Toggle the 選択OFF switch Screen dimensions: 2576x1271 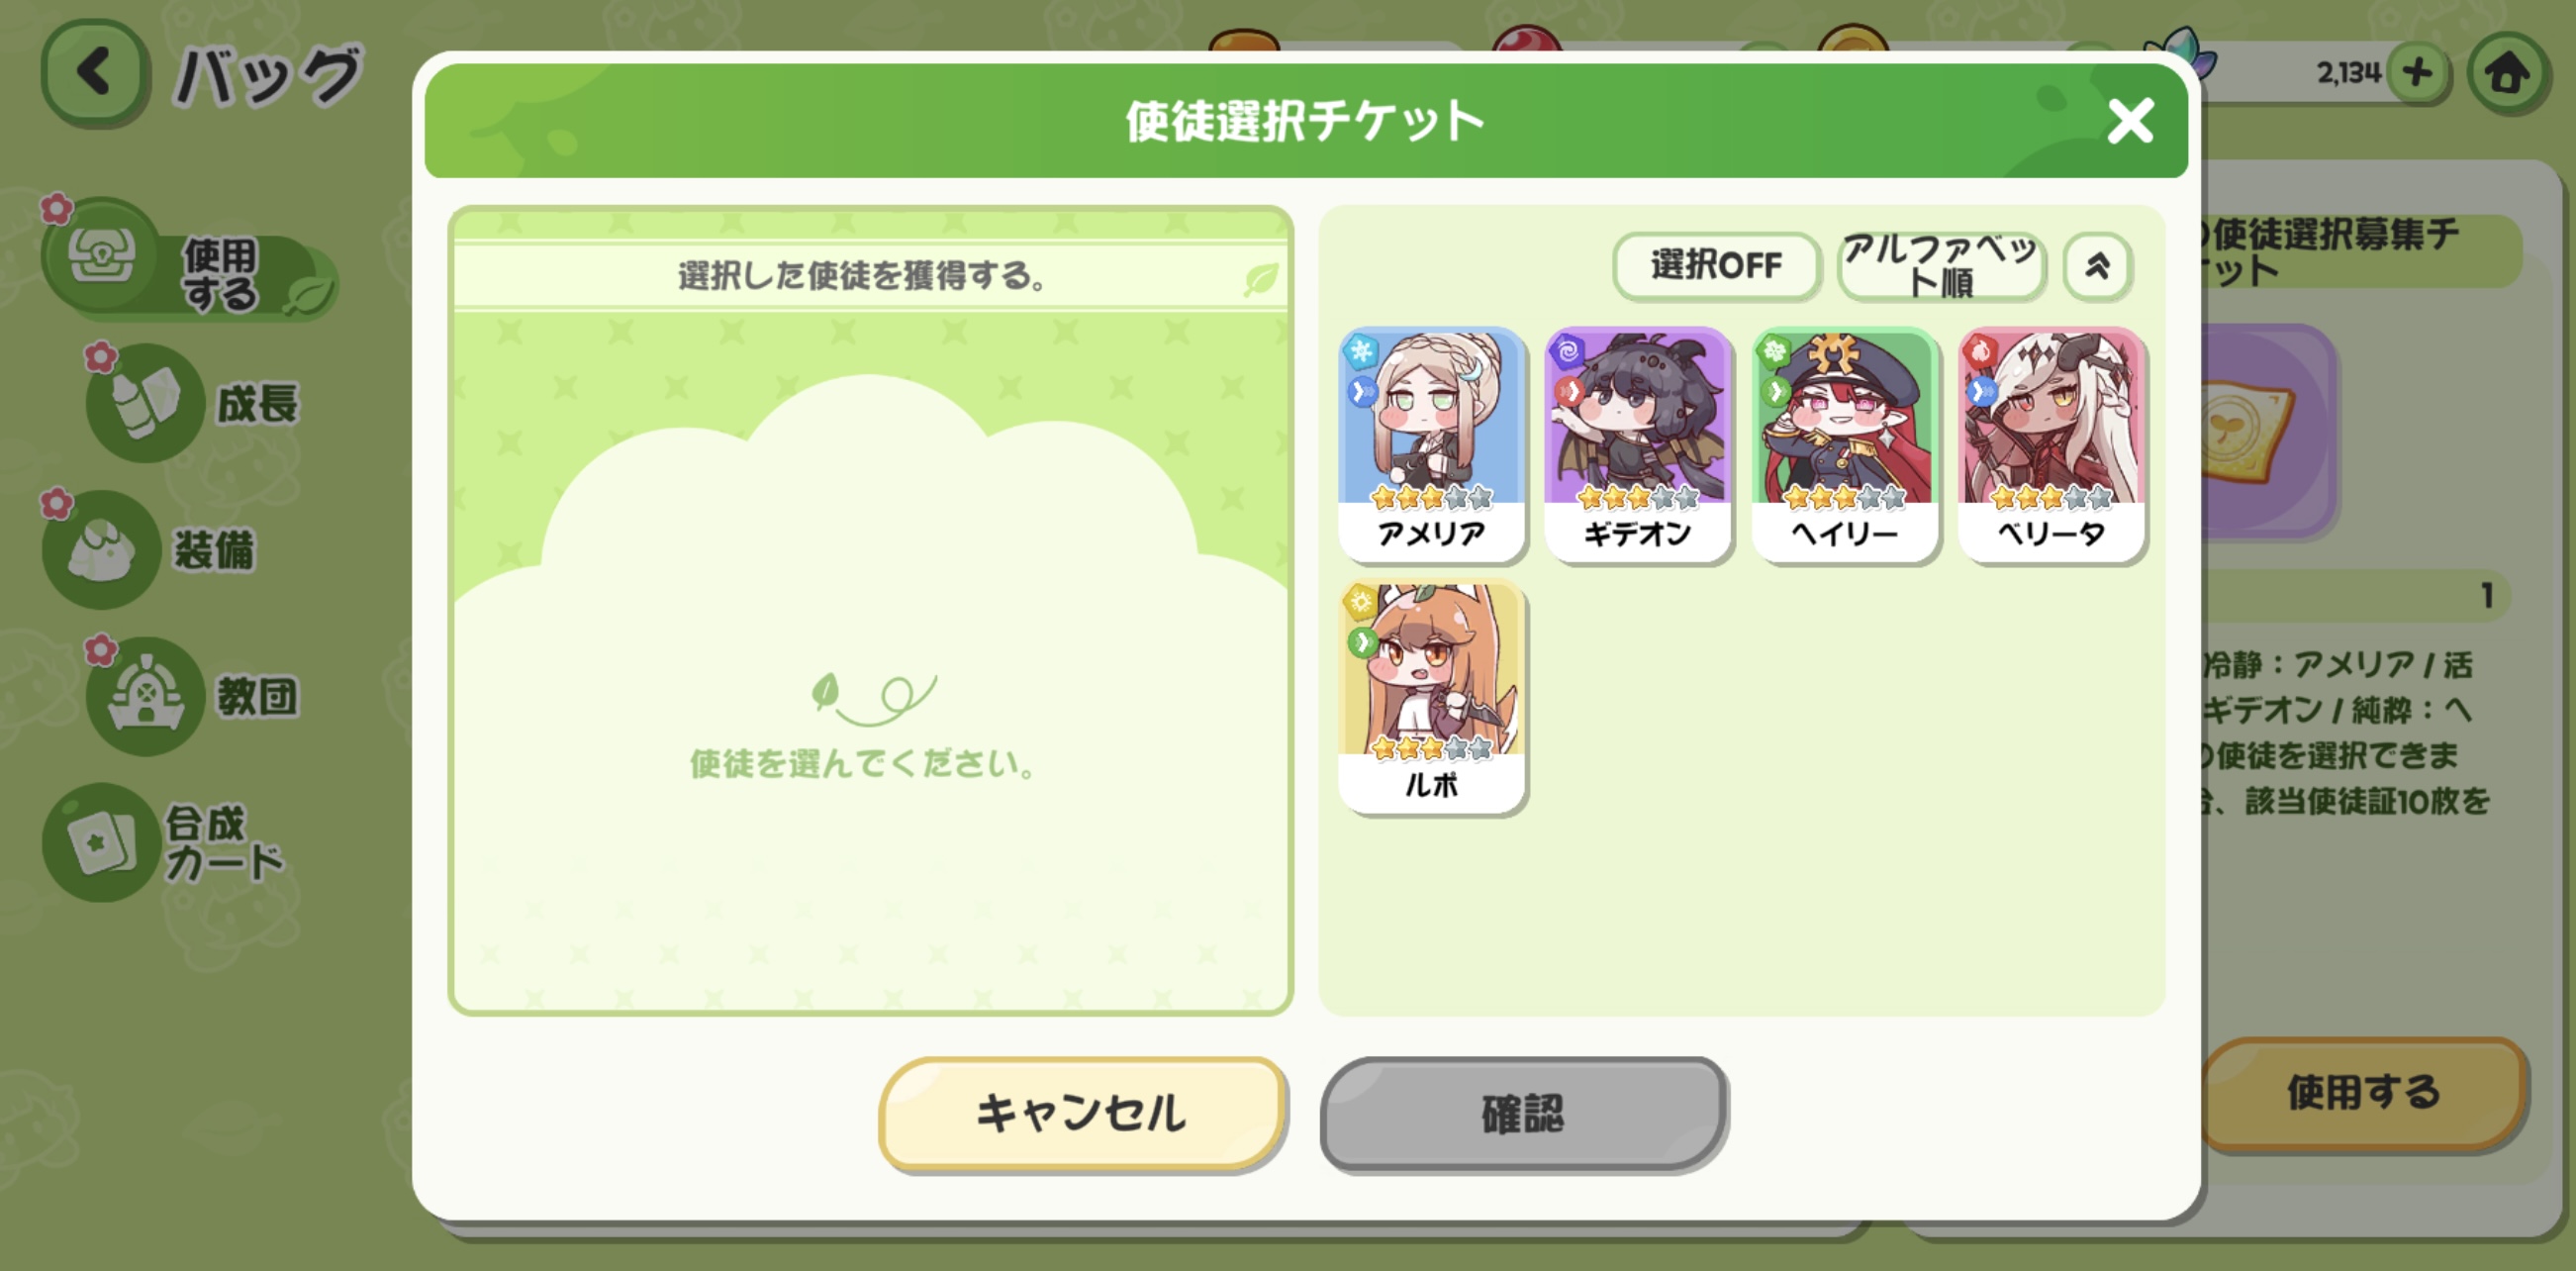tap(1716, 266)
